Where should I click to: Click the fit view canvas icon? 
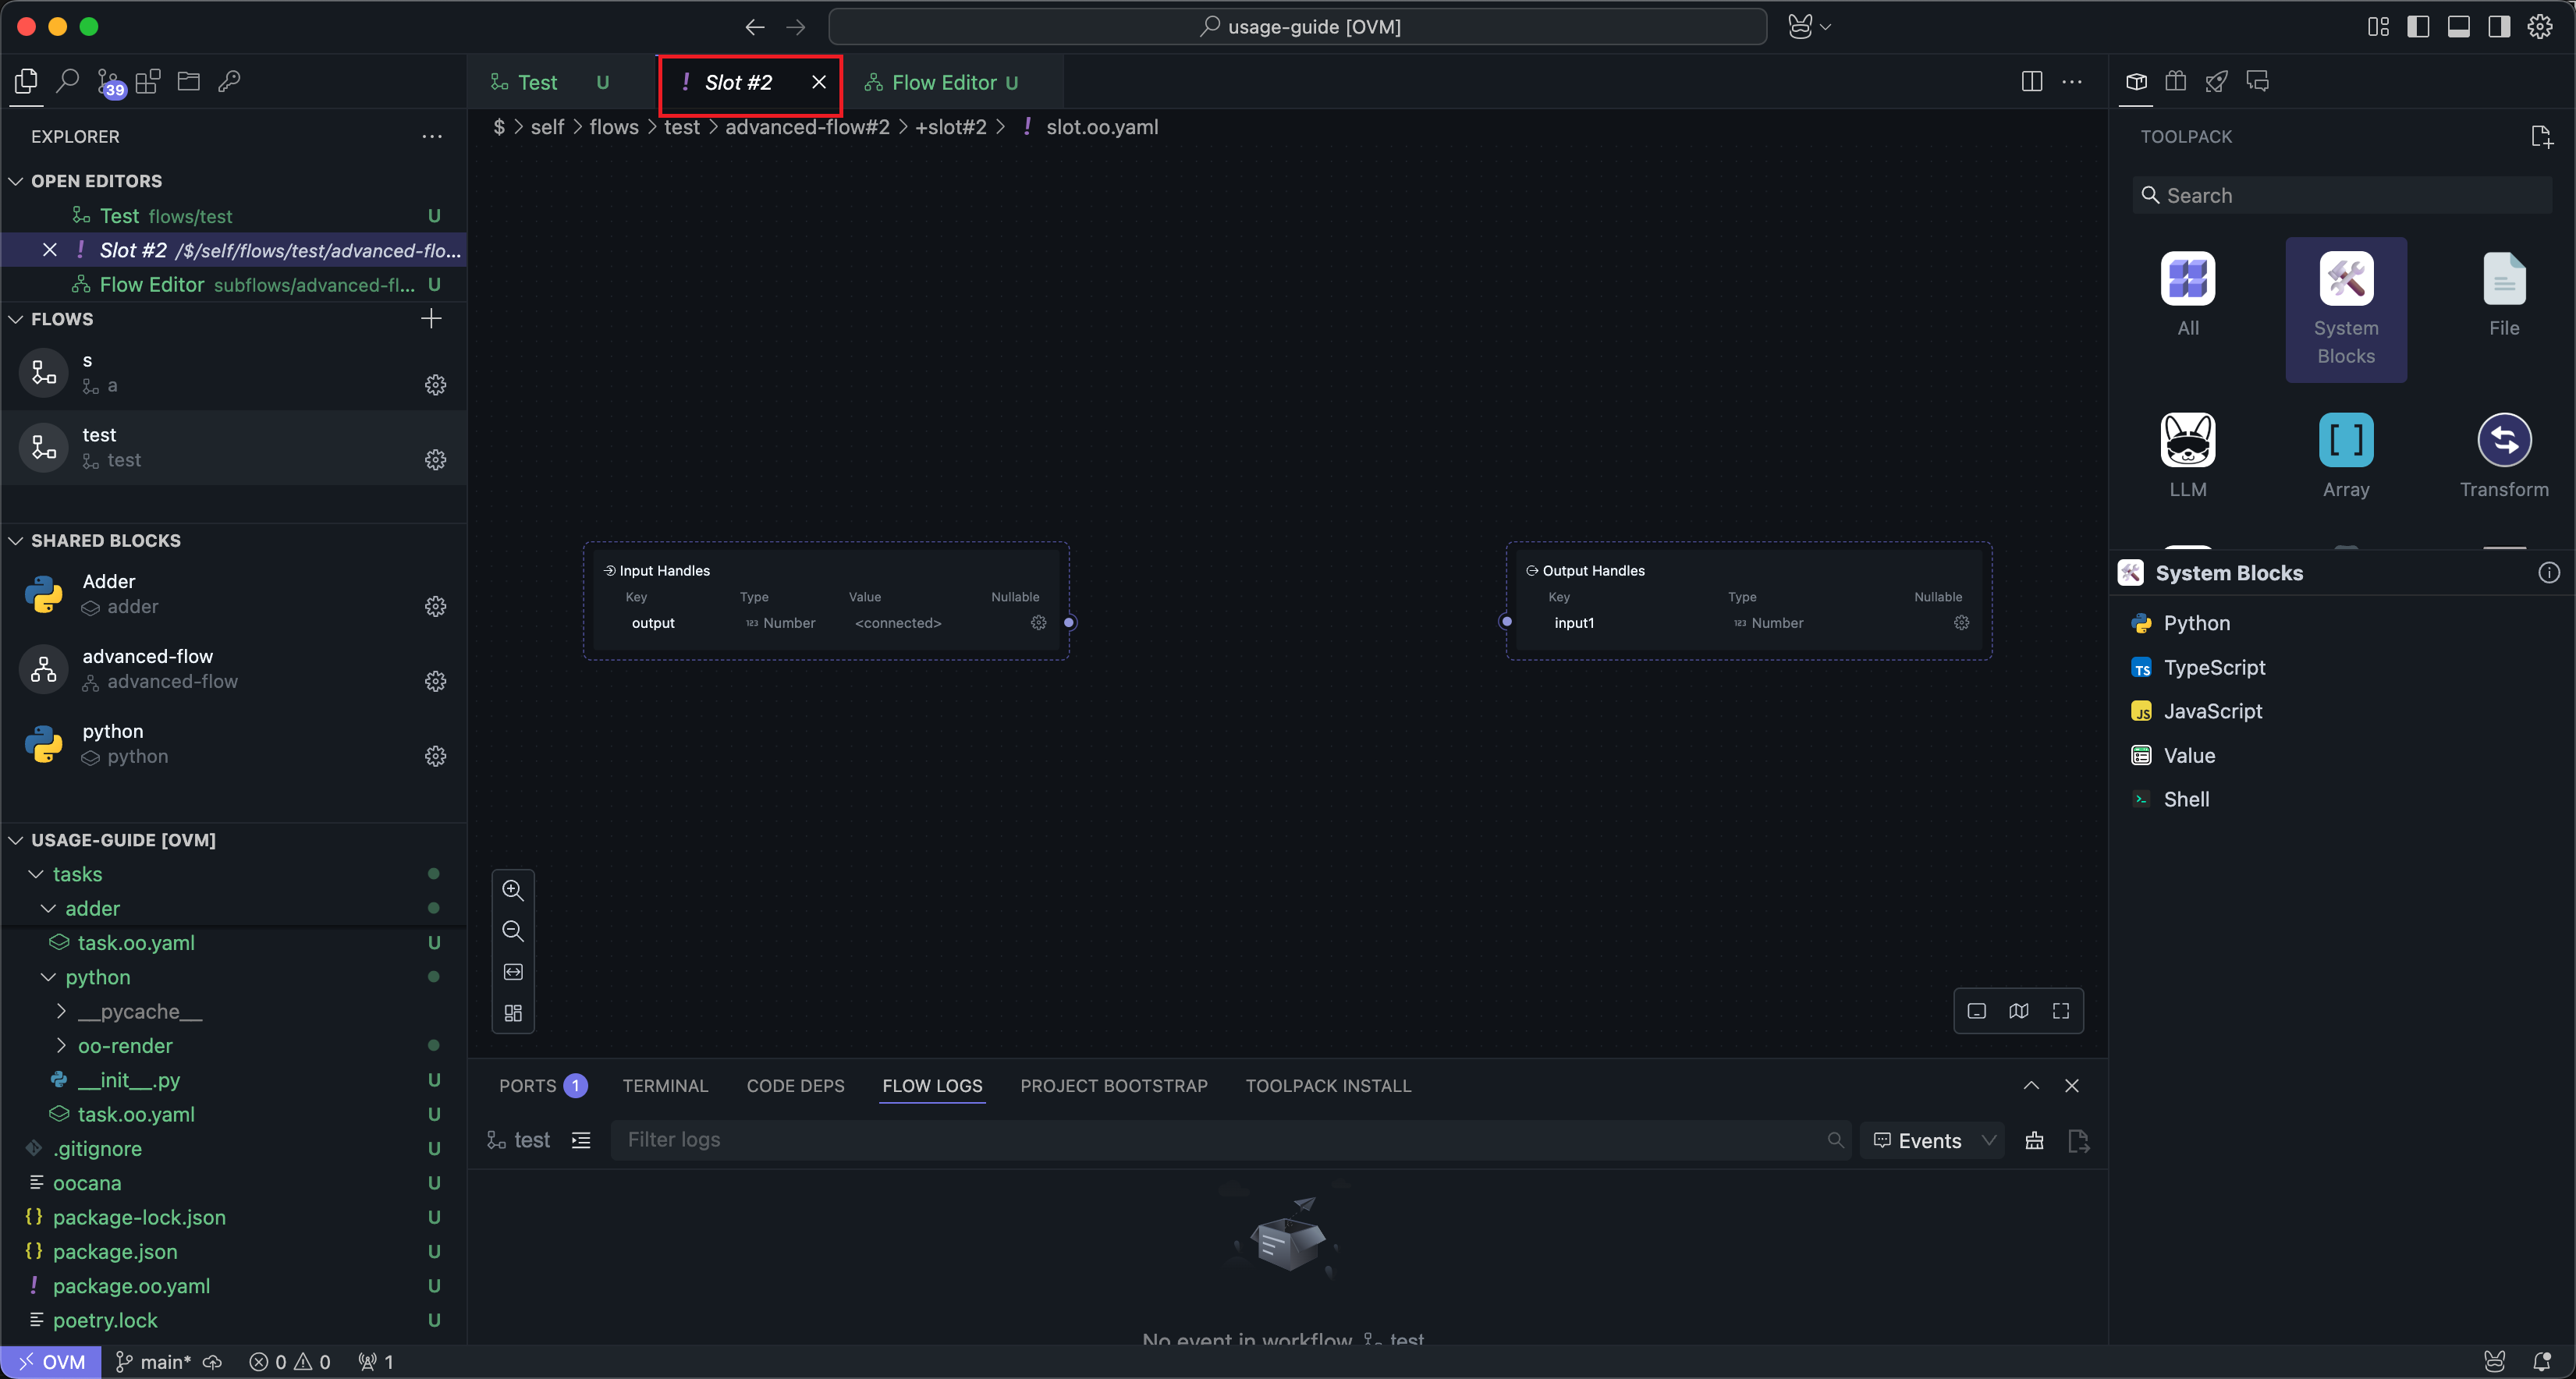[513, 972]
